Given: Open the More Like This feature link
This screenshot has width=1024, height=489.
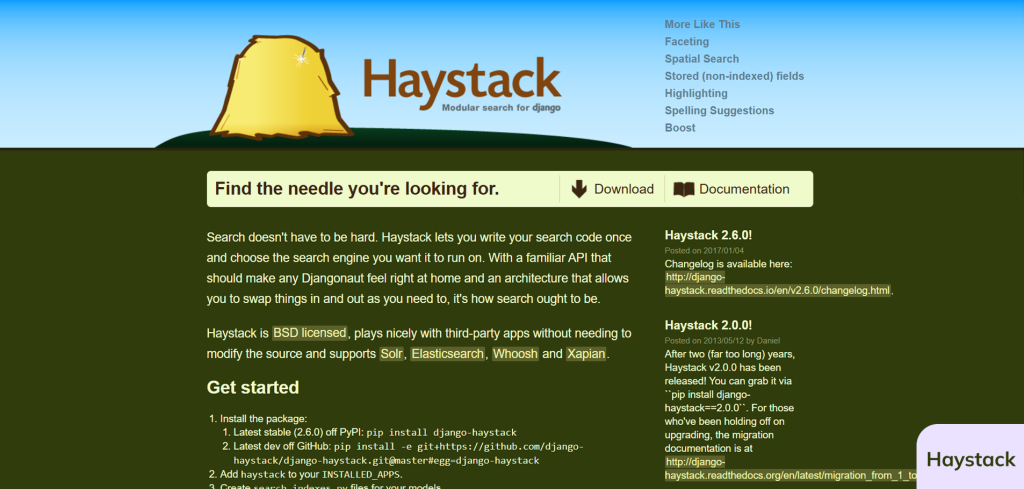Looking at the screenshot, I should click(x=702, y=24).
